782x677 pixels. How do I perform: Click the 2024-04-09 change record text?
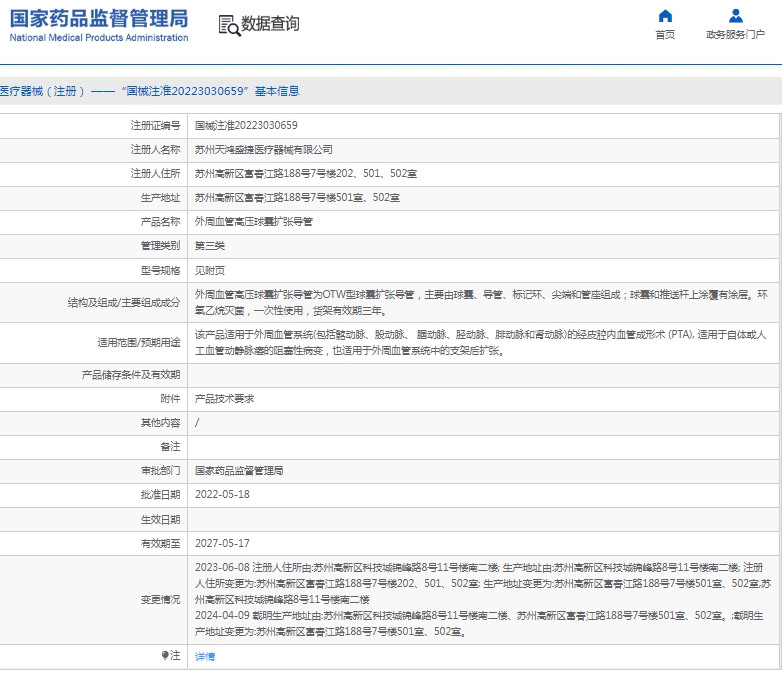(479, 623)
